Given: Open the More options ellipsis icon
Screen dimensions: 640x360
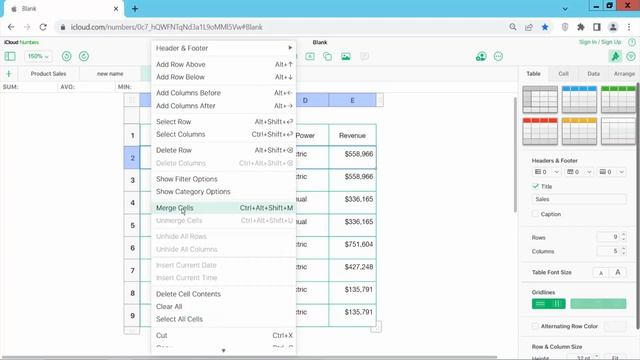Looking at the screenshot, I should coord(498,56).
